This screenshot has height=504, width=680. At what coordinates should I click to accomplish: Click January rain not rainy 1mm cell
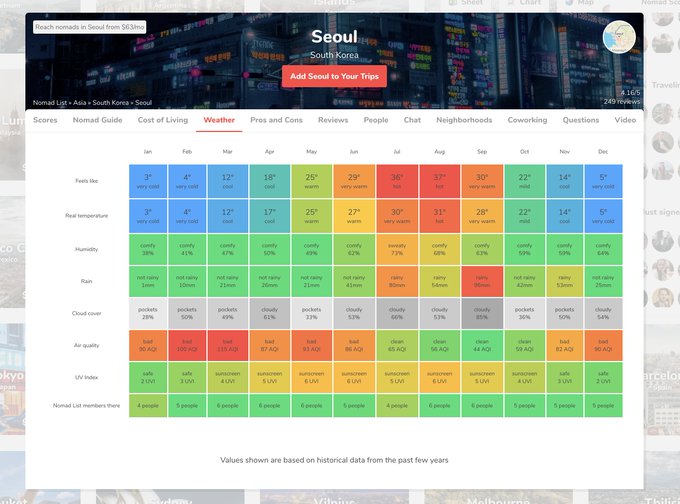coord(148,281)
